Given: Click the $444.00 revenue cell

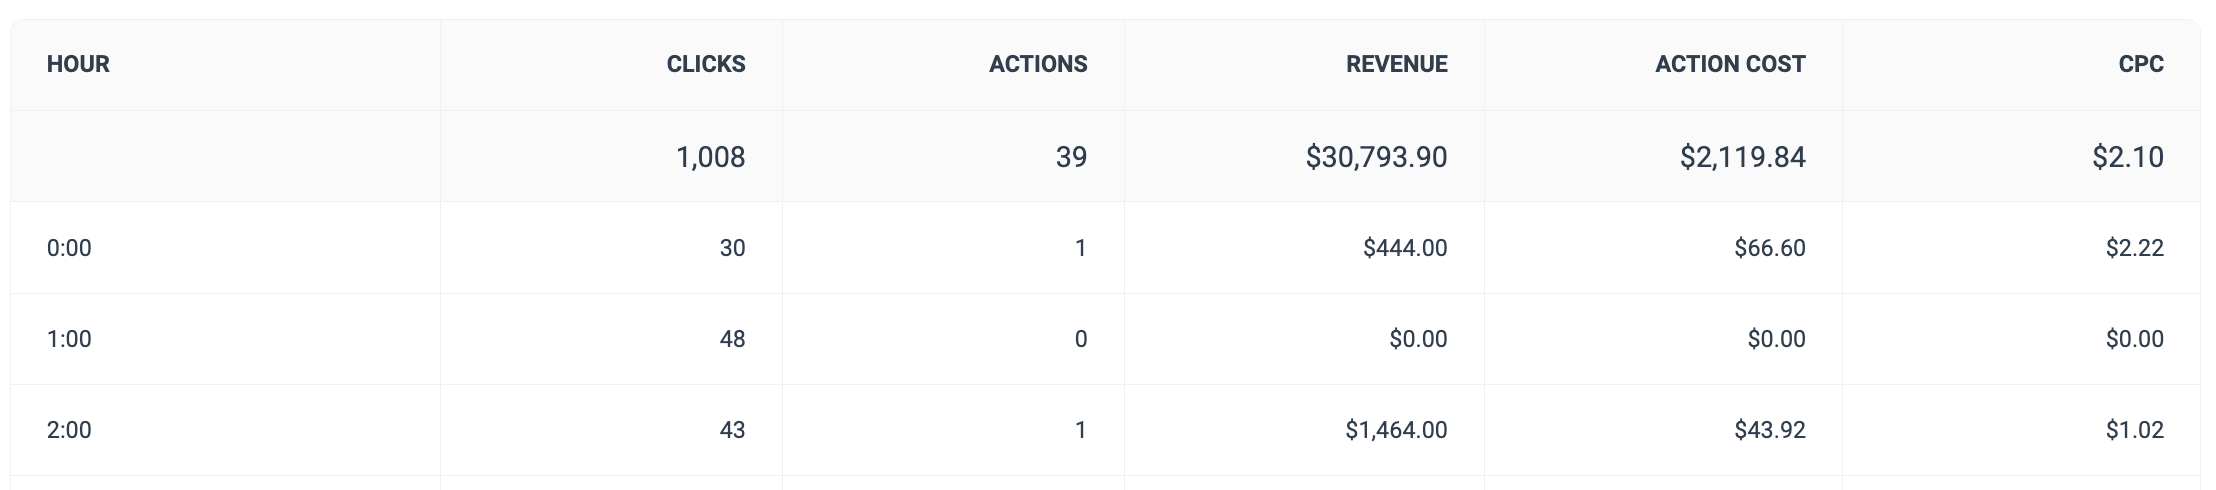Looking at the screenshot, I should [1404, 248].
